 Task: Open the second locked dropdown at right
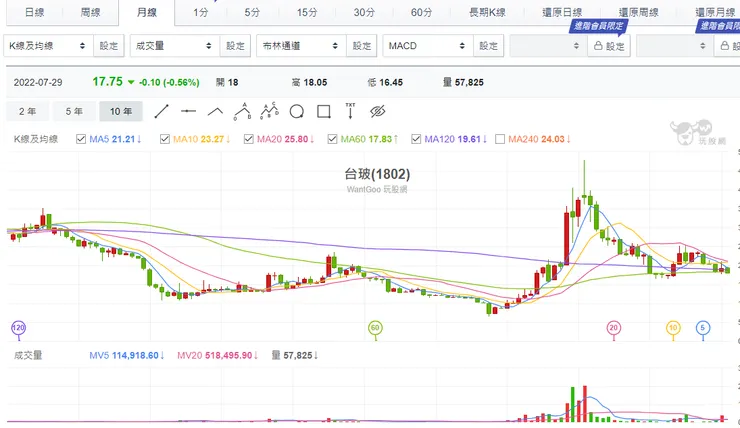(675, 46)
